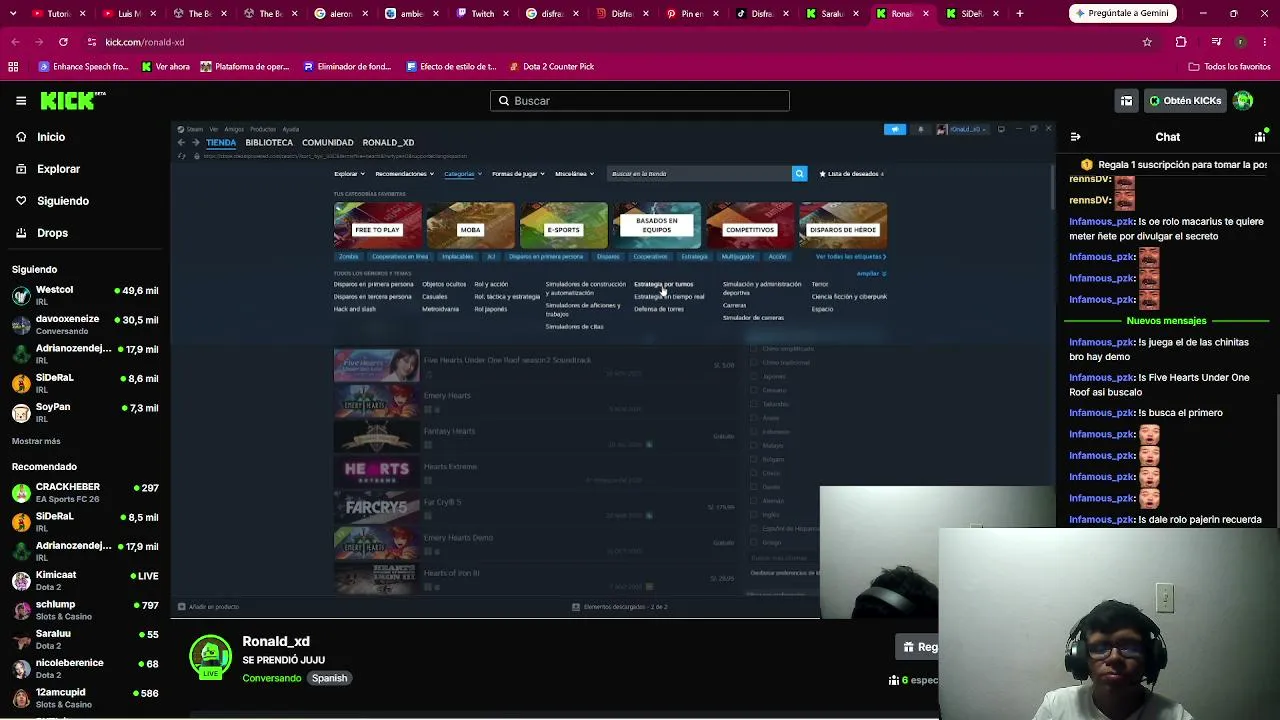Expand the Recomendaciones dropdown in Steam
This screenshot has height=720, width=1280.
pos(404,174)
